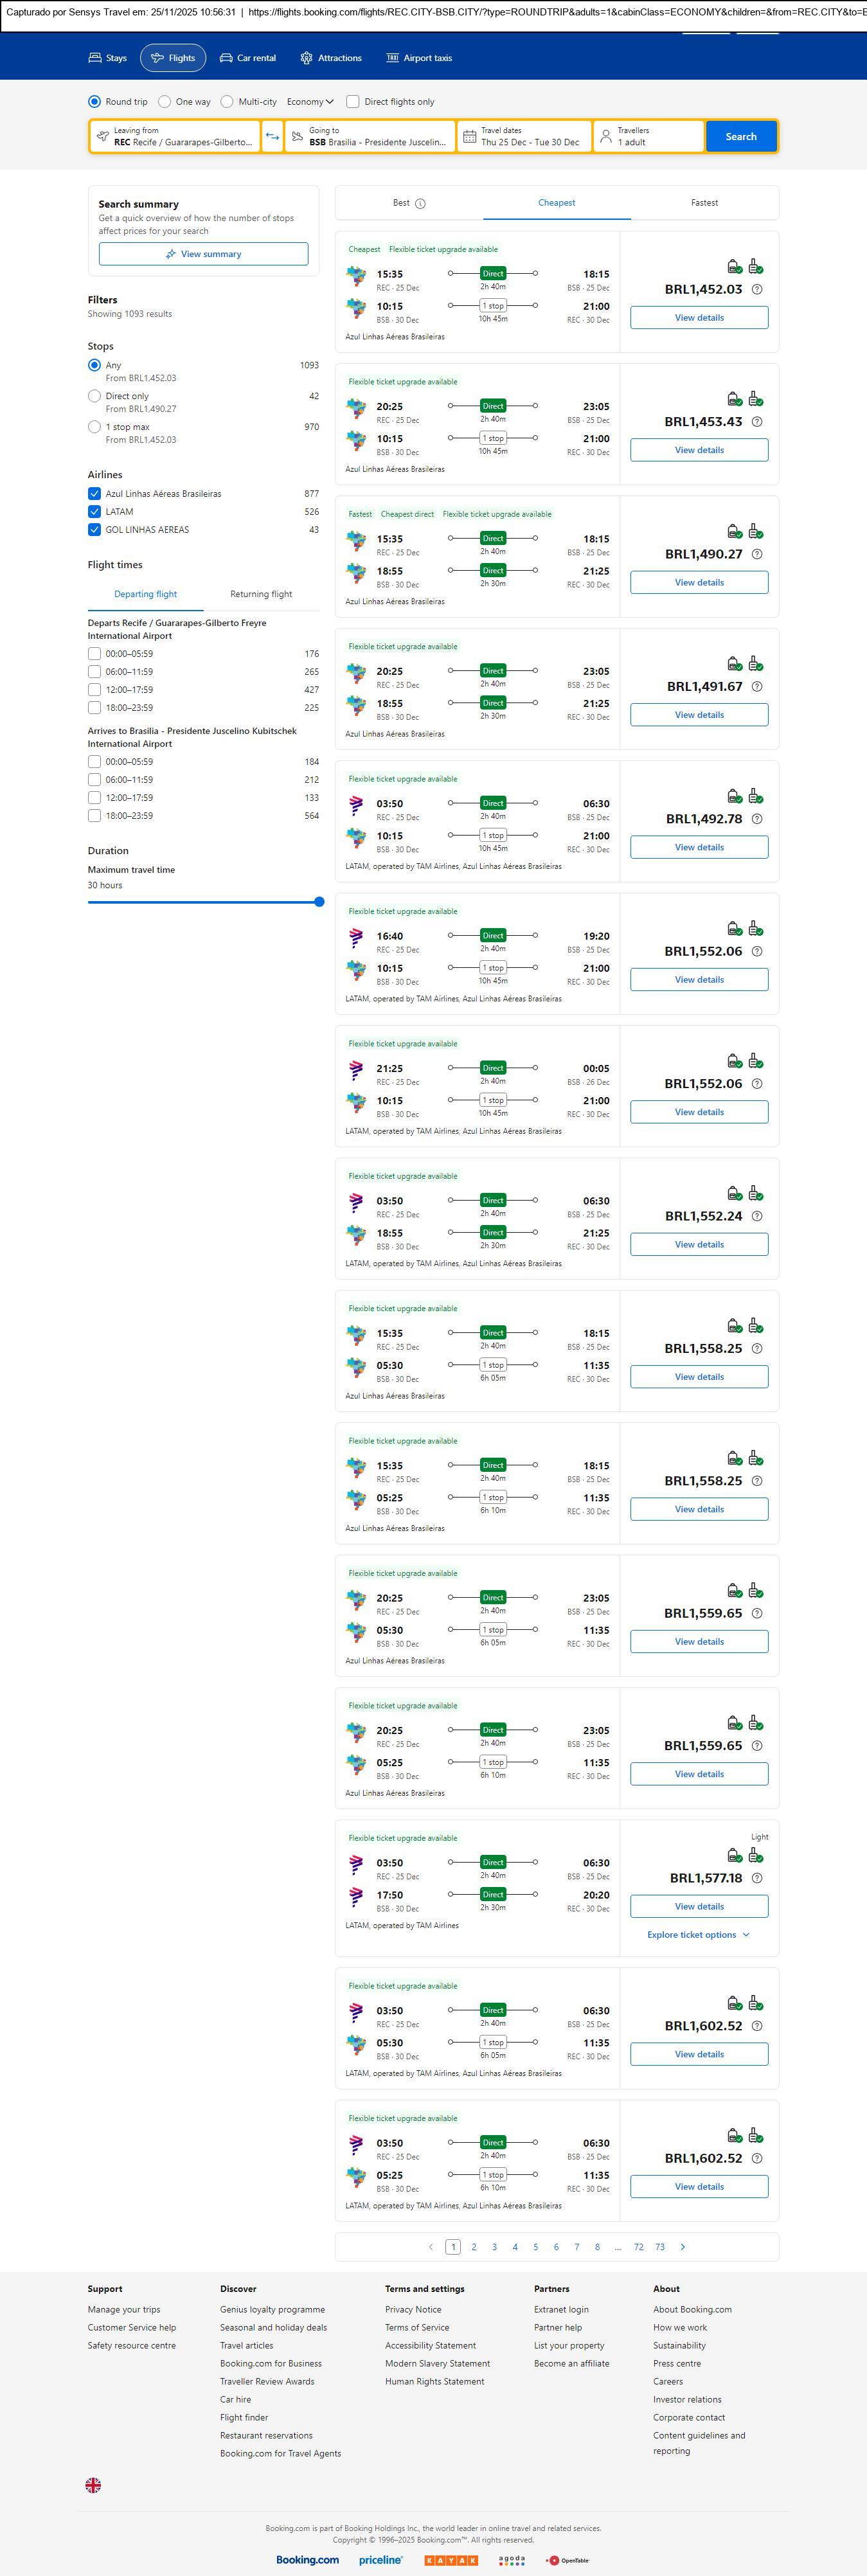Screen dimensions: 867x2576
Task: Select the Direct only stops radio button
Action: tap(94, 396)
